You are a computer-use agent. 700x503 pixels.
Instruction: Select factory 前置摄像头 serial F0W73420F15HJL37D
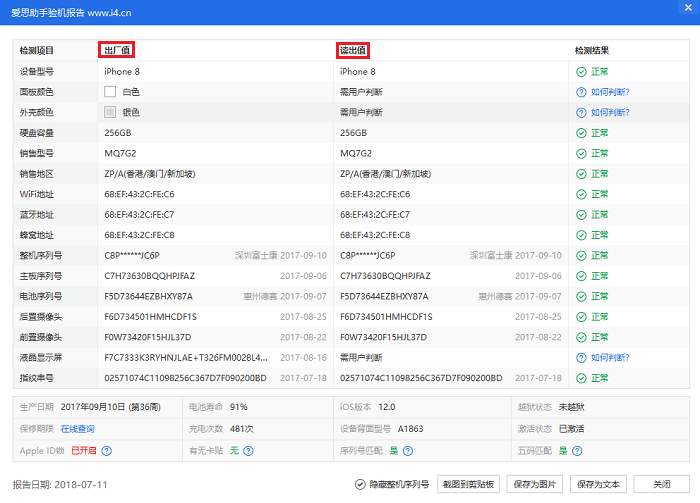pyautogui.click(x=148, y=337)
